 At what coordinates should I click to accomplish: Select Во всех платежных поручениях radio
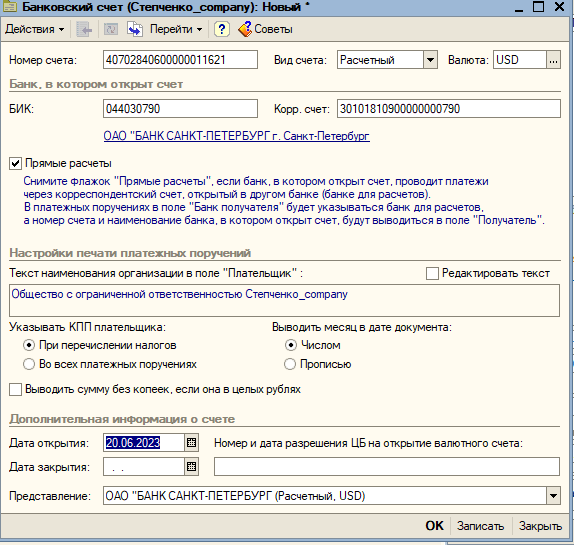coord(29,364)
